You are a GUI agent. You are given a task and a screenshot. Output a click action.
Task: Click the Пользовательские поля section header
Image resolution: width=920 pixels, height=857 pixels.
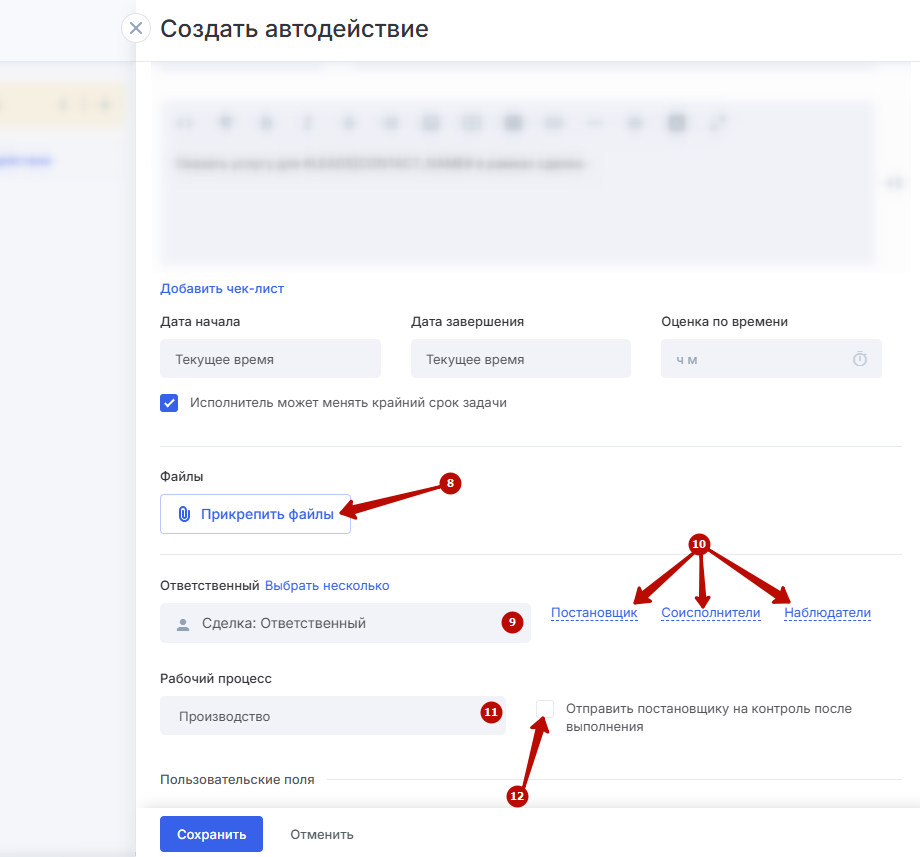(x=237, y=779)
